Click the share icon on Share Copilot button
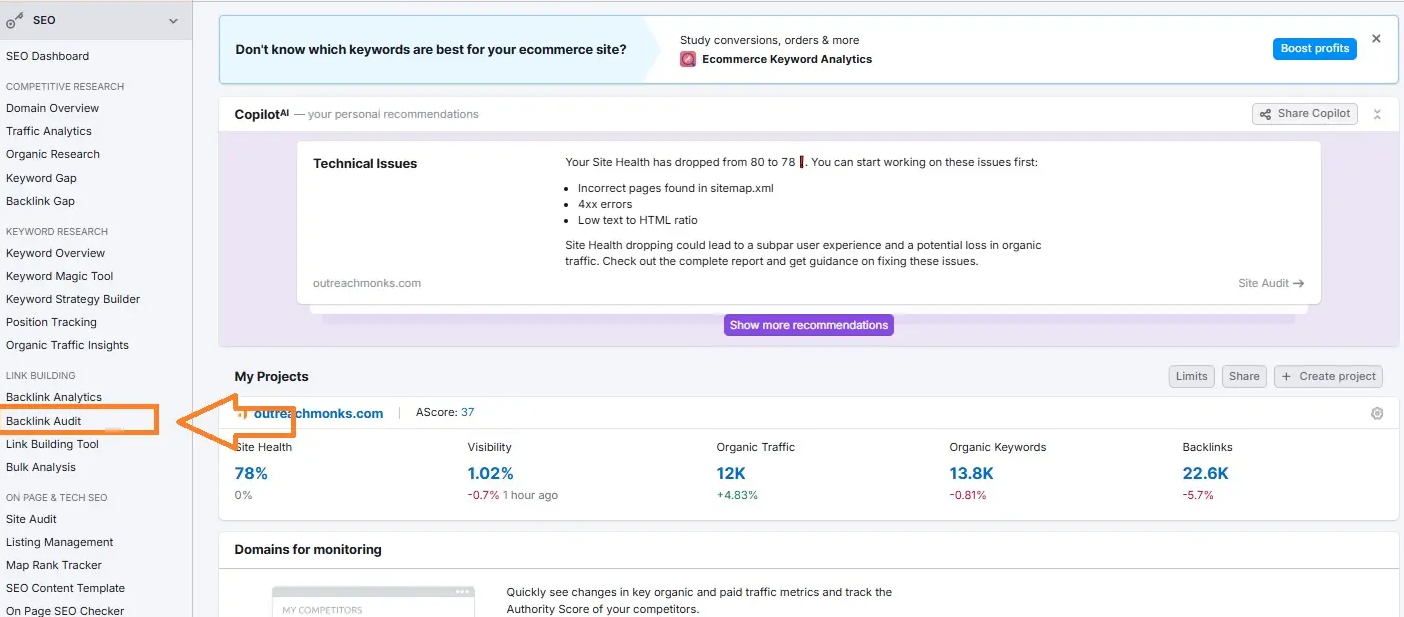1404x617 pixels. [x=1265, y=113]
